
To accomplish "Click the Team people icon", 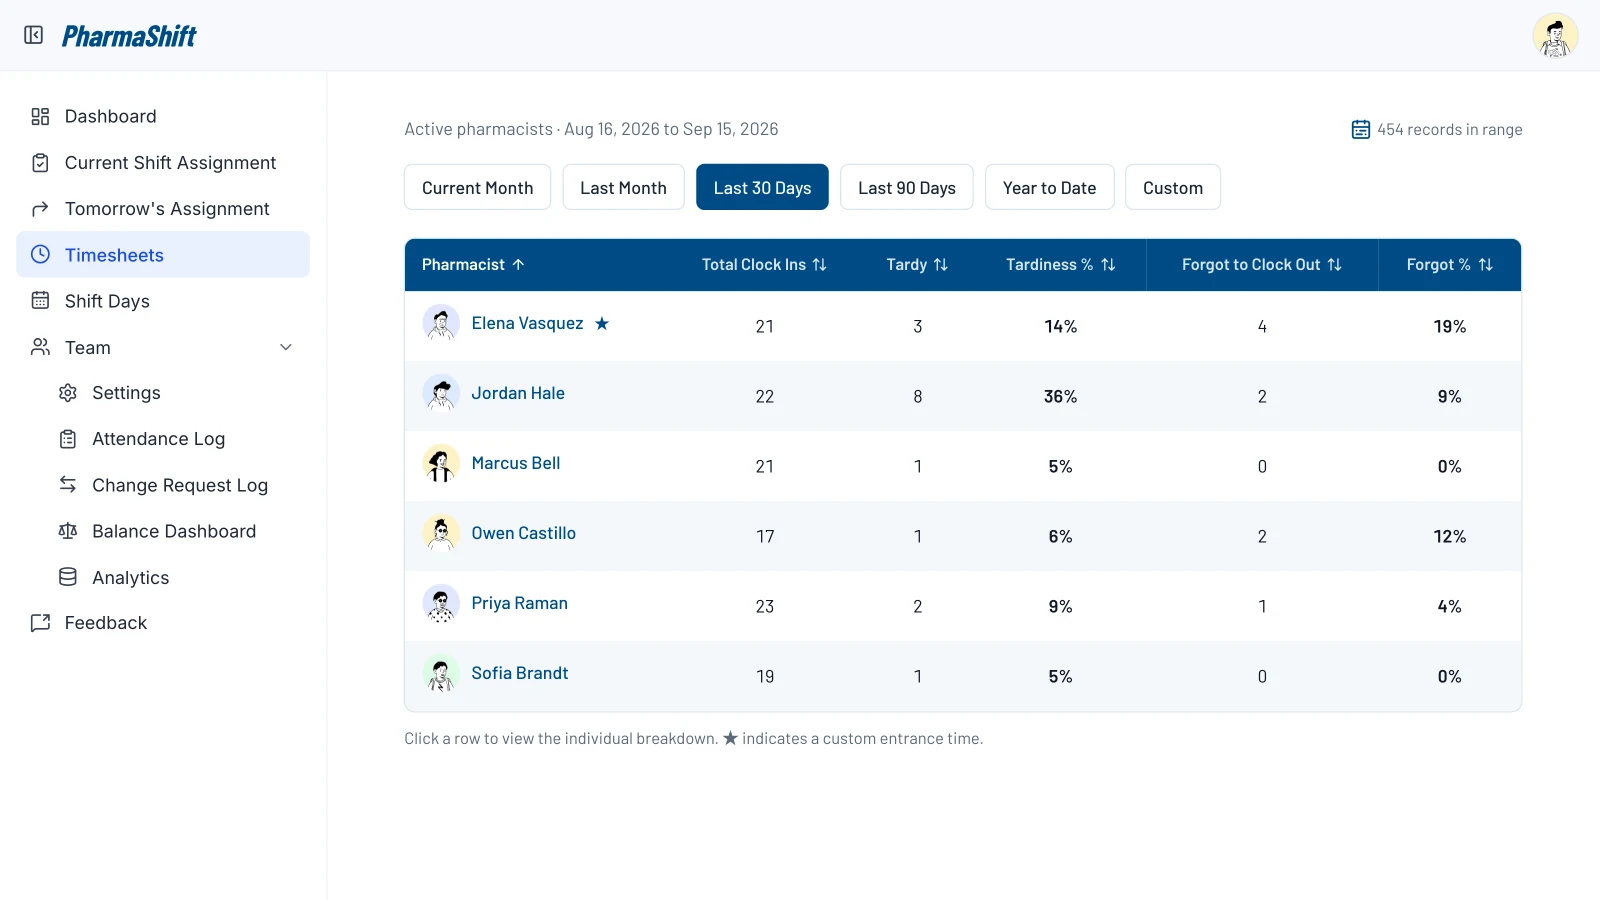I will [x=40, y=347].
